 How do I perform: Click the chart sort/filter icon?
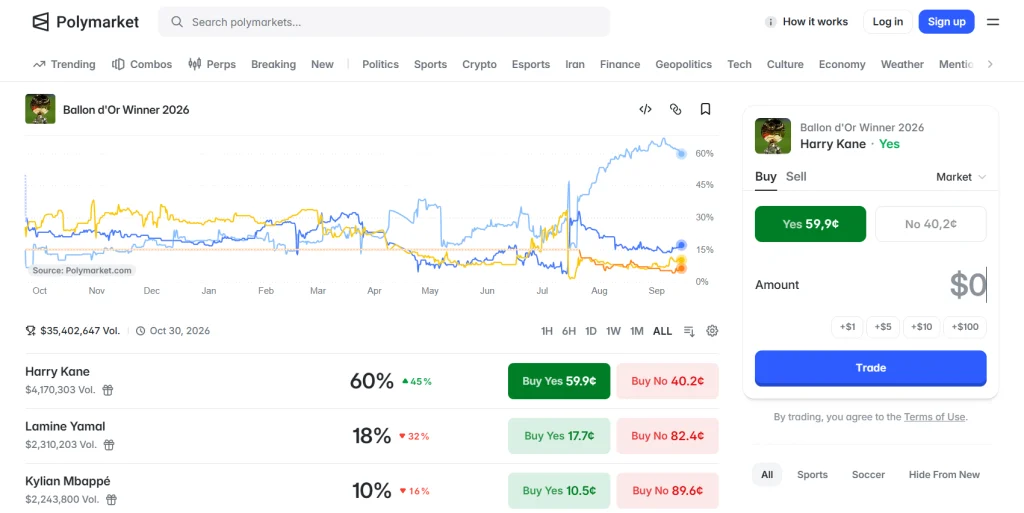click(689, 331)
